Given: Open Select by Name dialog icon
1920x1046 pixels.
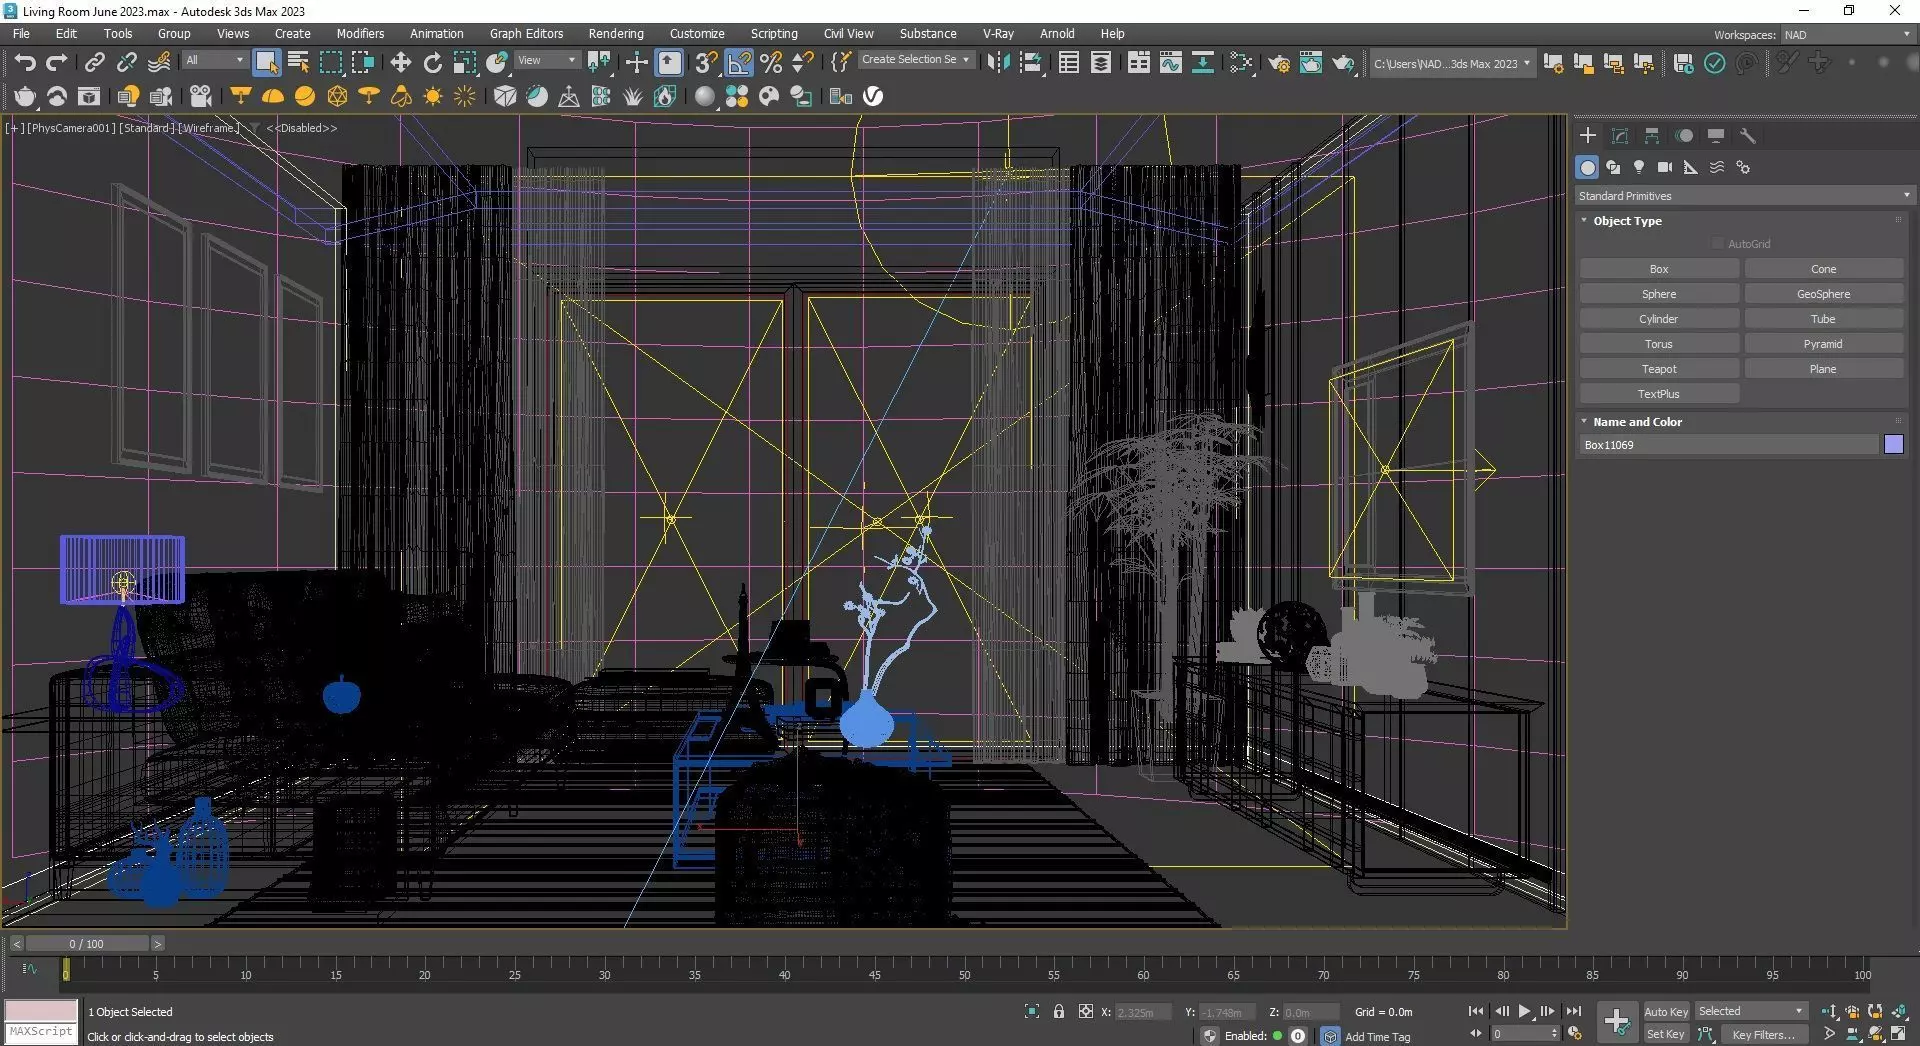Looking at the screenshot, I should [x=298, y=63].
